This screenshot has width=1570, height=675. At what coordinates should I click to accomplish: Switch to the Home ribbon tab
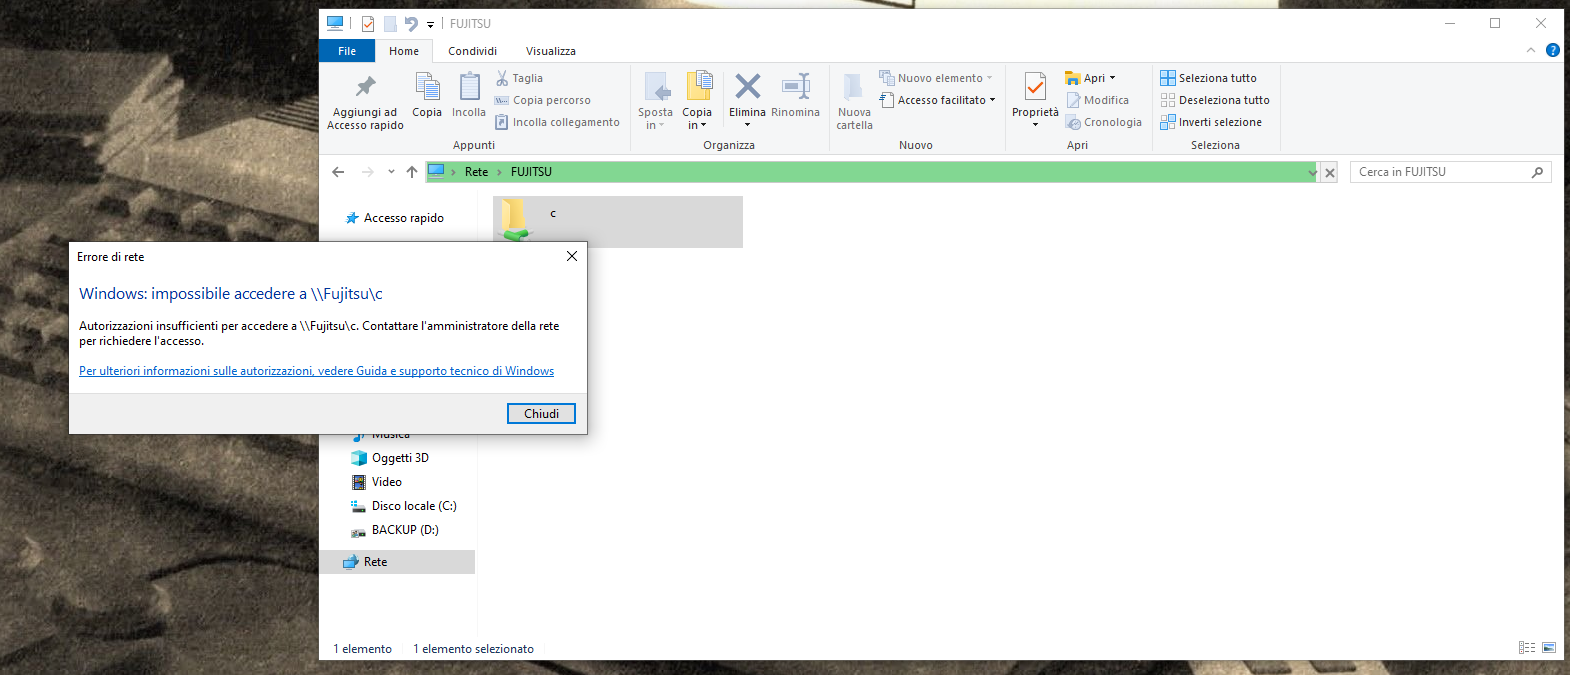(404, 51)
